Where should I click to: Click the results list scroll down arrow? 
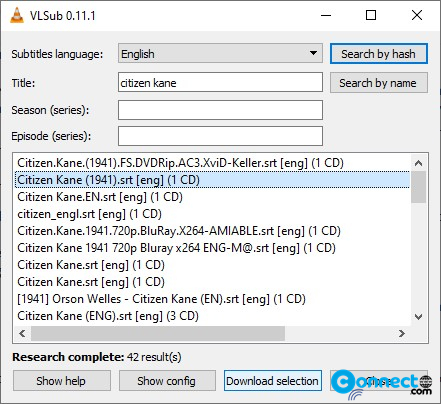click(419, 317)
